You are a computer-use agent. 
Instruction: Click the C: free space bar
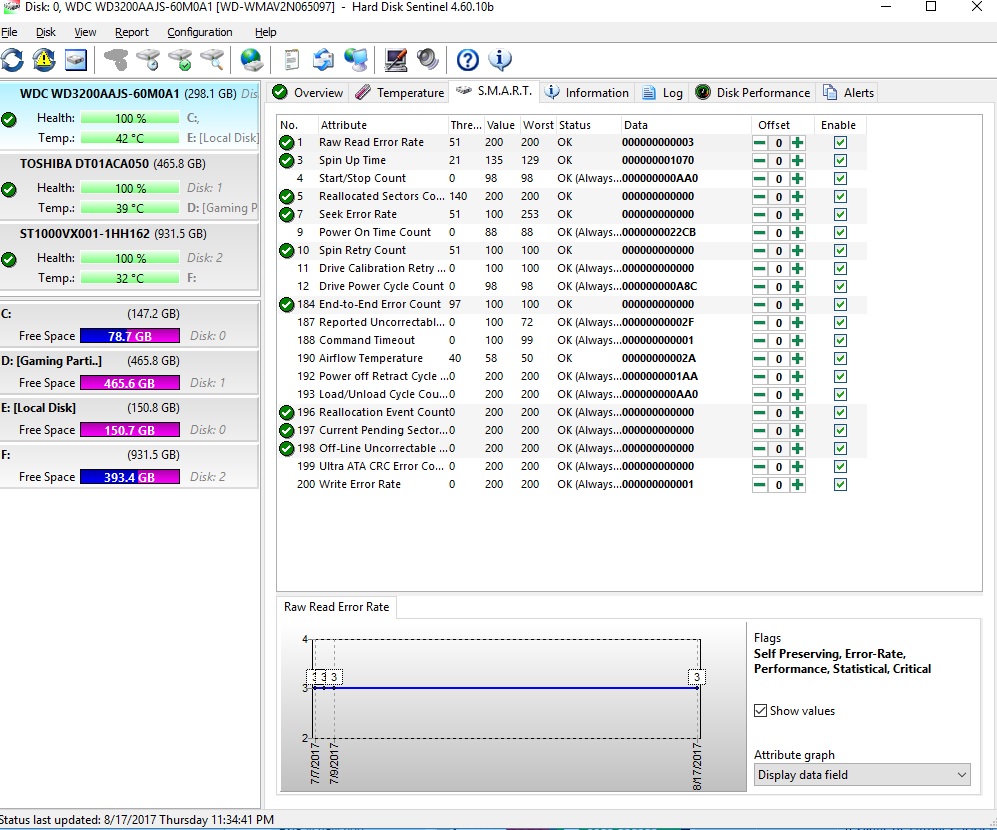[130, 336]
